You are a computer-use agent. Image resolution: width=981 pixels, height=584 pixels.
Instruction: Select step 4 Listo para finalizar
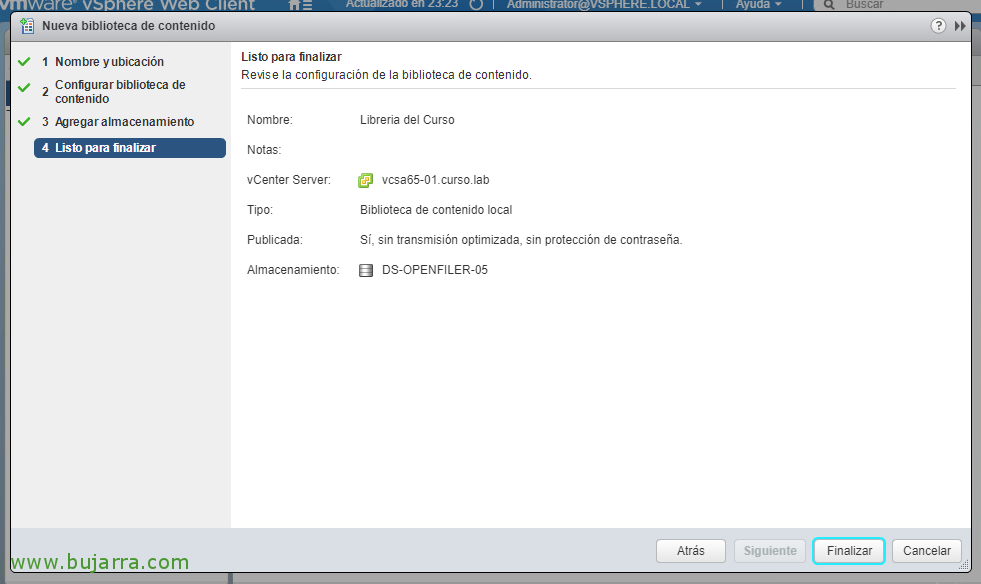[130, 148]
